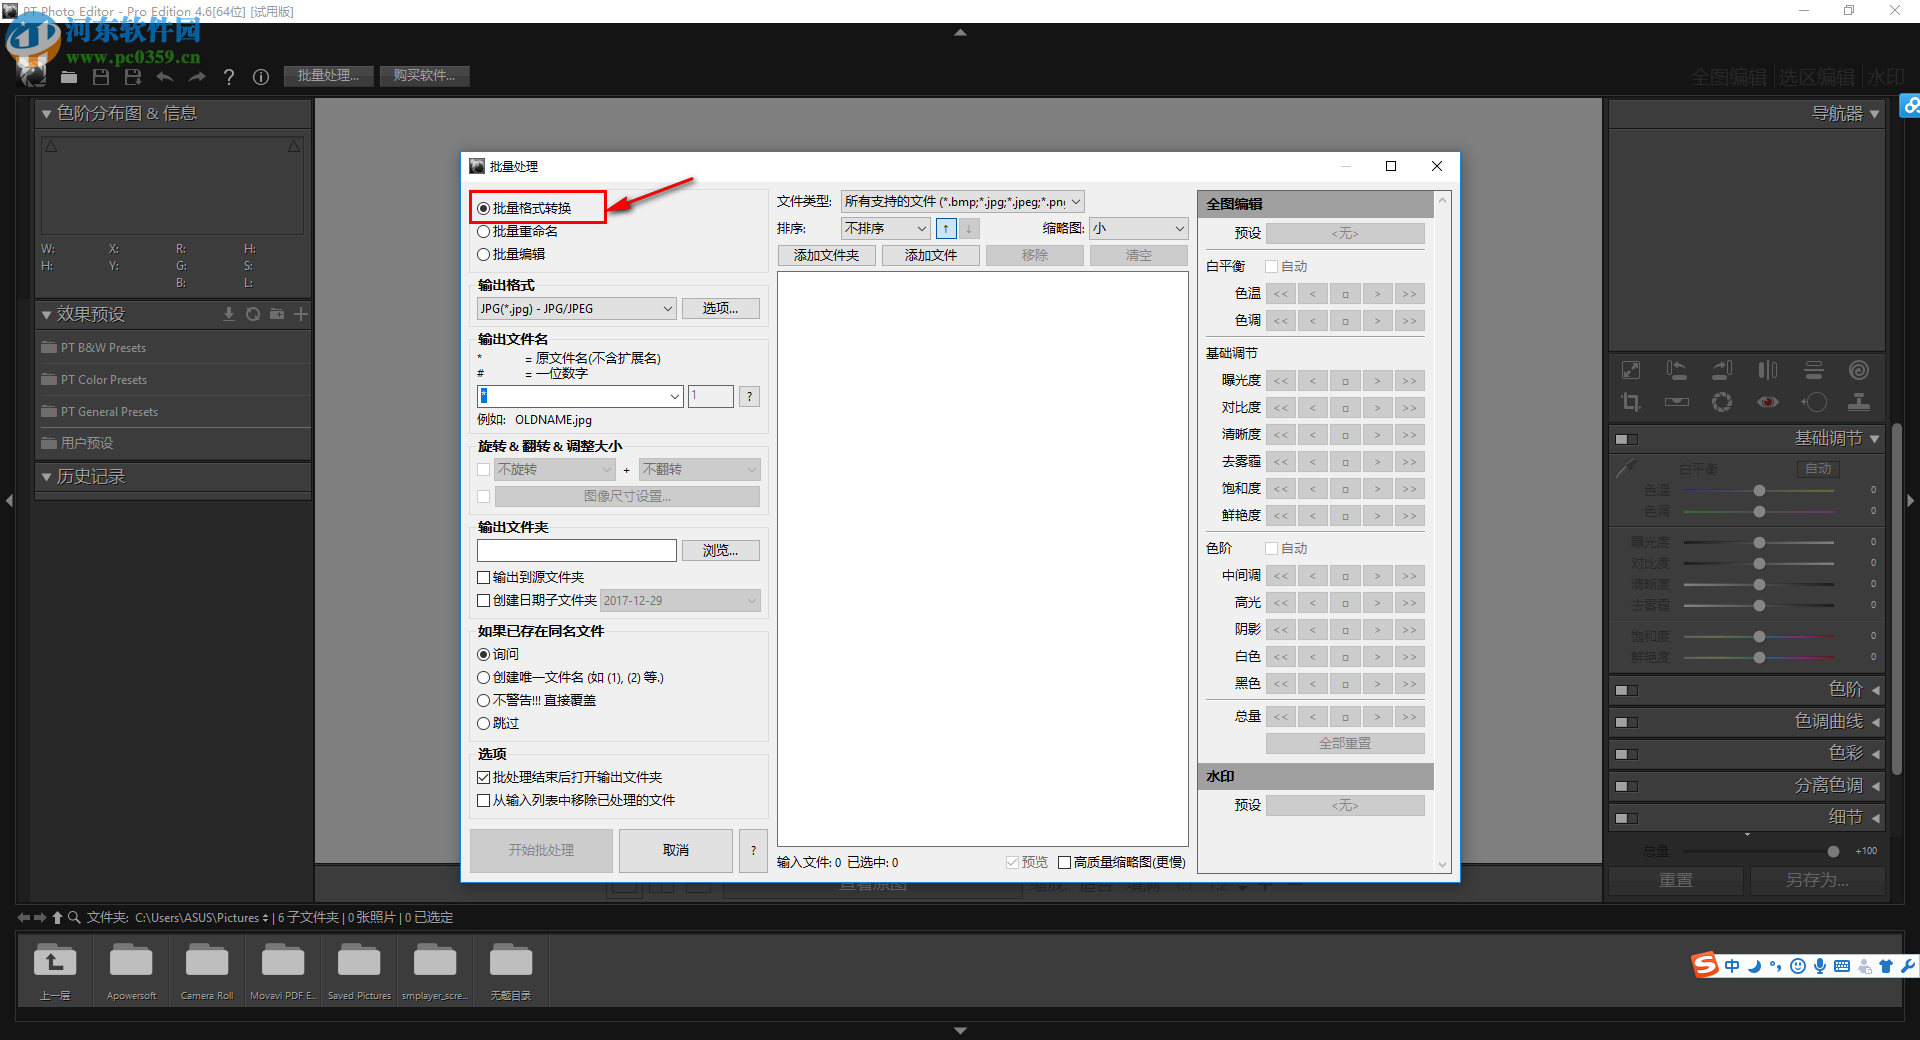Collapse the 基础调节 panel
The width and height of the screenshot is (1920, 1040).
pos(1874,438)
